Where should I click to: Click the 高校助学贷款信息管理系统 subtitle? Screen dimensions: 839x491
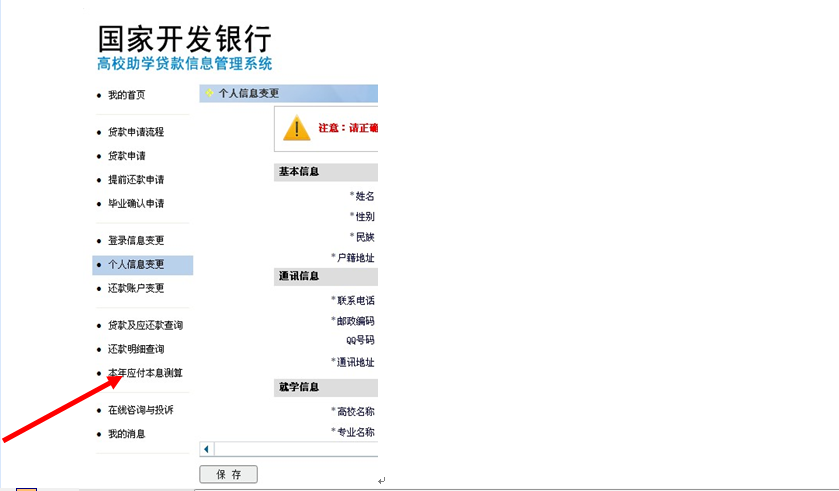point(184,64)
